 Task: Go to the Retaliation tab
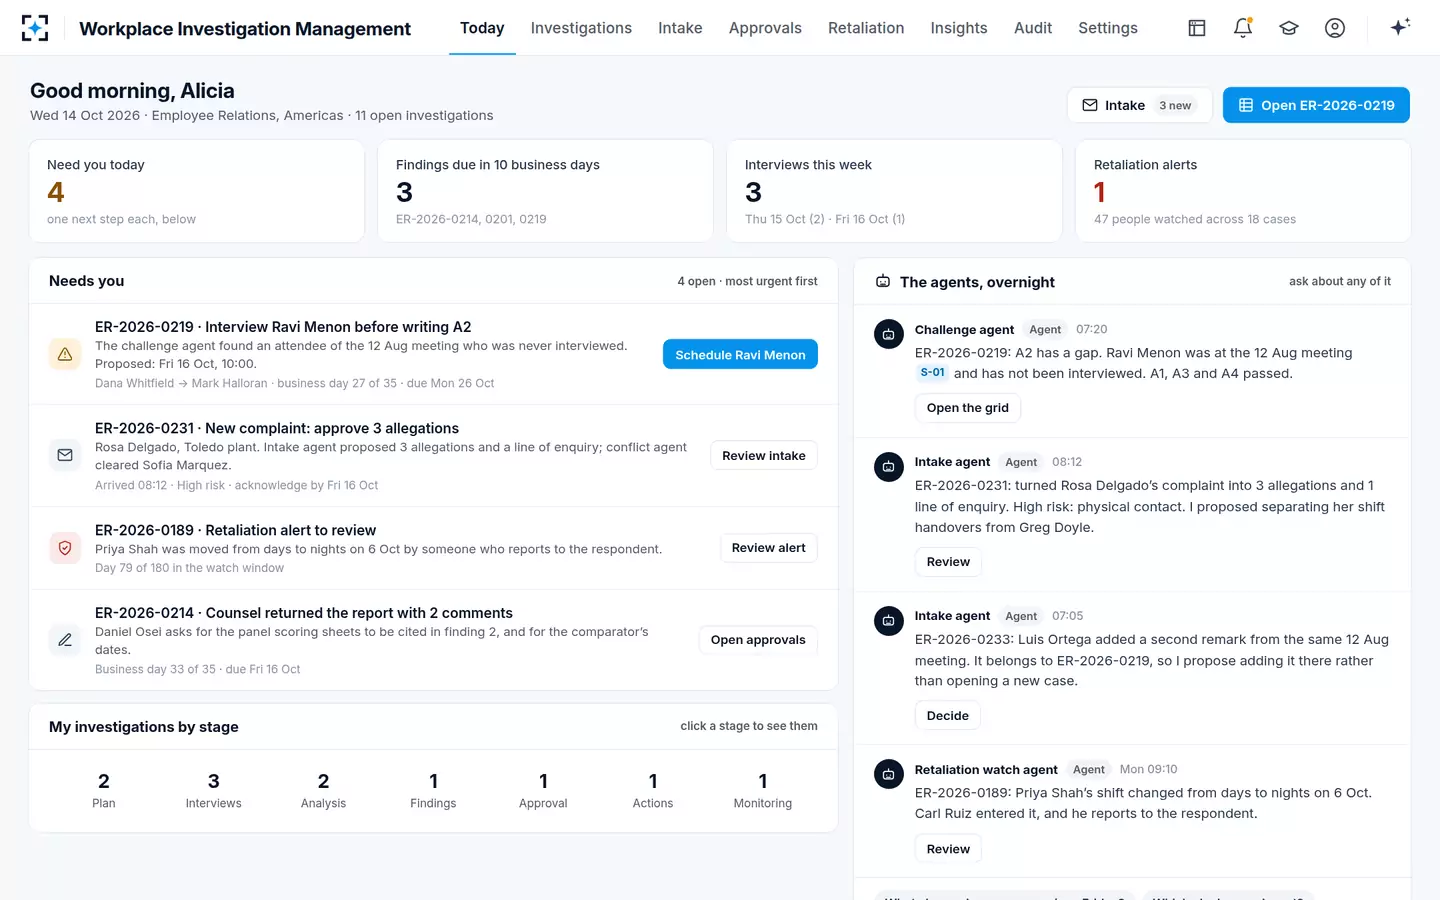pos(866,28)
